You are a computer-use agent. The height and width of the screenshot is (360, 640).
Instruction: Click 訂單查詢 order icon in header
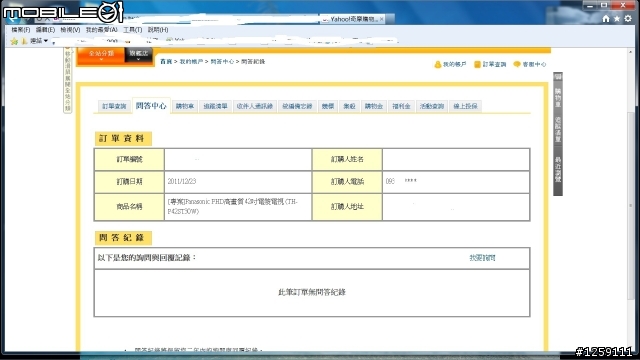click(477, 64)
